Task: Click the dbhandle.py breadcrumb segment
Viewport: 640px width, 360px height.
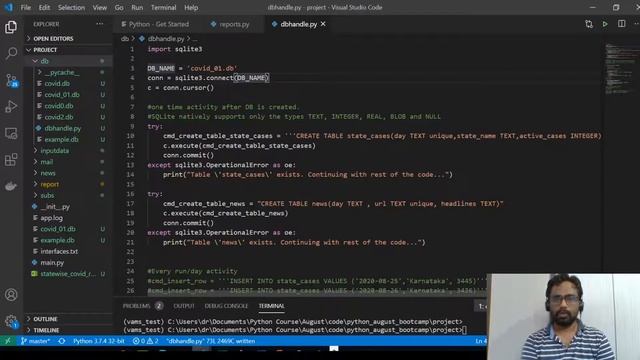Action: point(166,38)
